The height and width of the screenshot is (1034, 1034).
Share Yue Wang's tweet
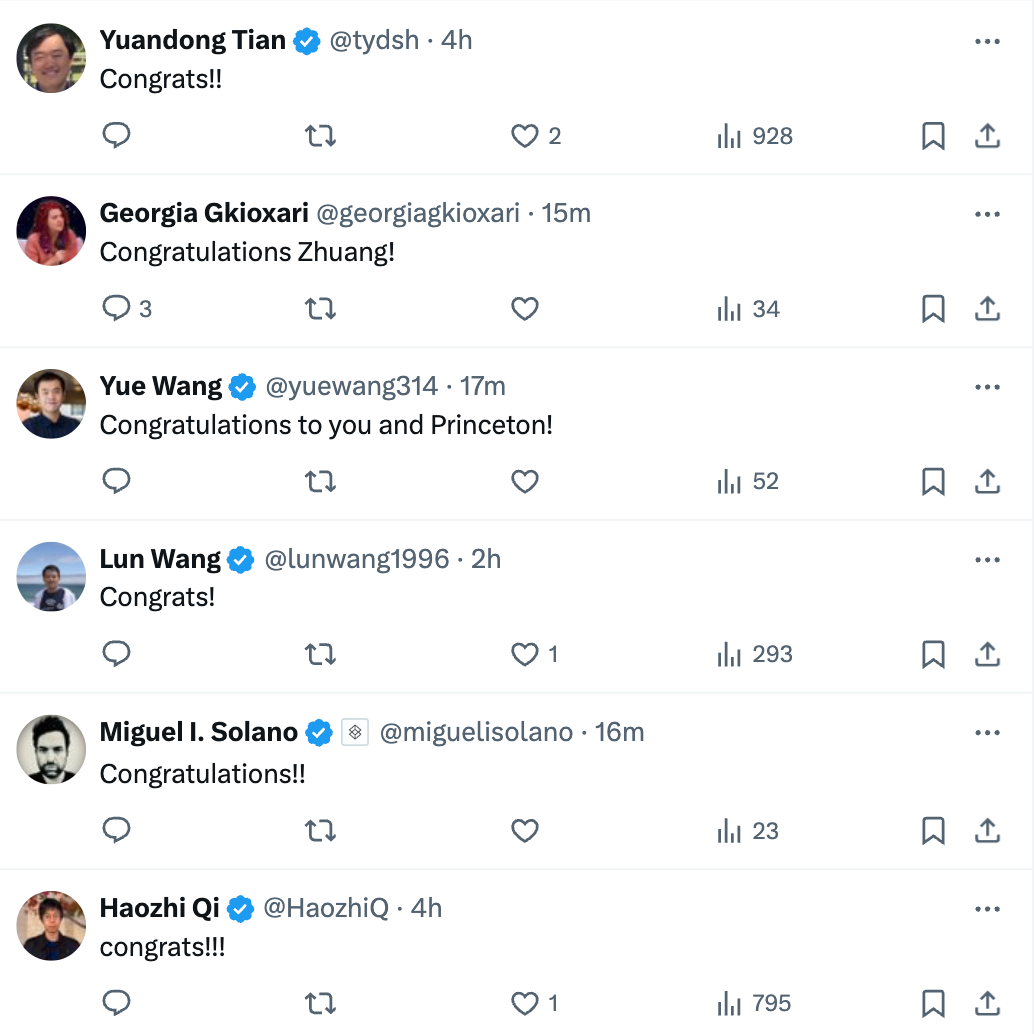point(987,482)
